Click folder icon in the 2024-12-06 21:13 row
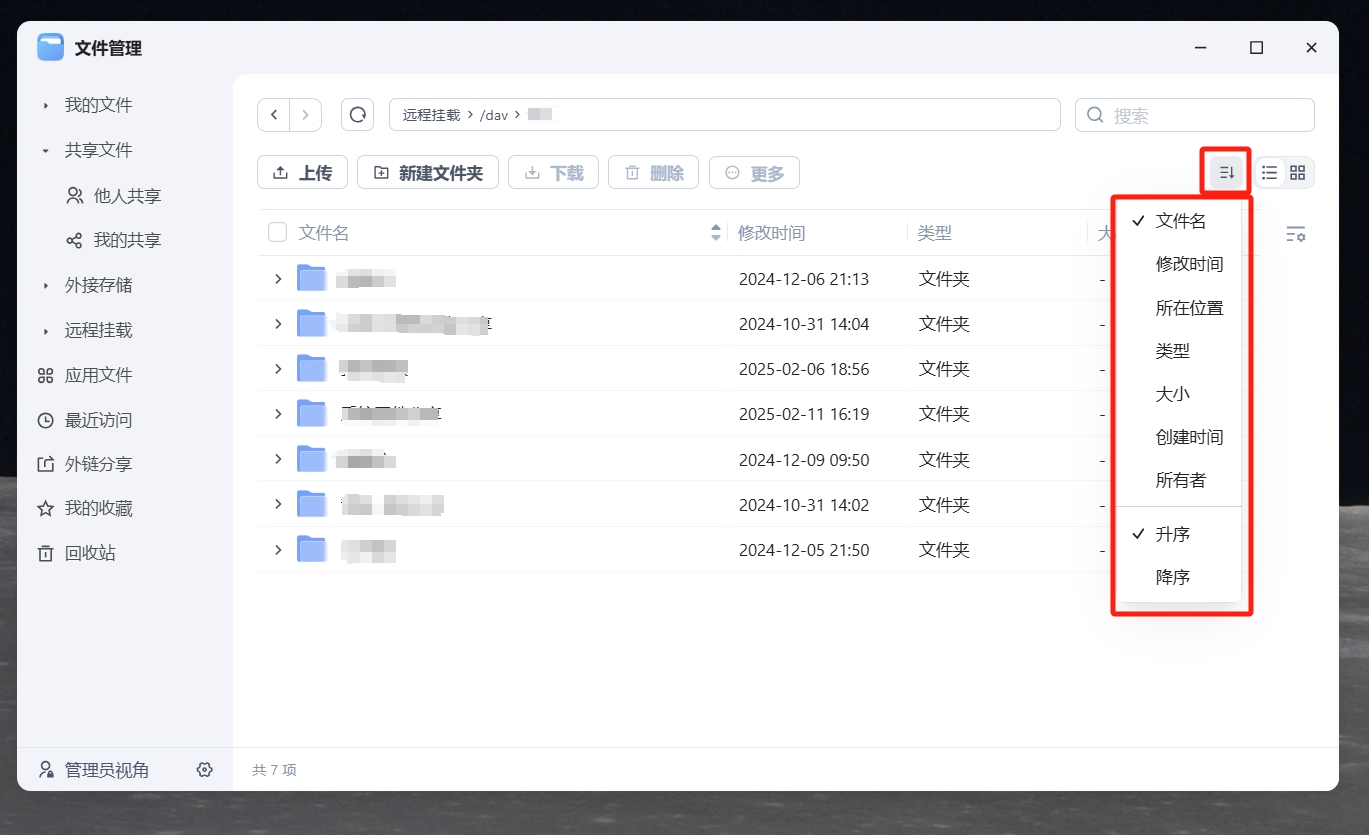This screenshot has width=1369, height=835. [x=312, y=279]
